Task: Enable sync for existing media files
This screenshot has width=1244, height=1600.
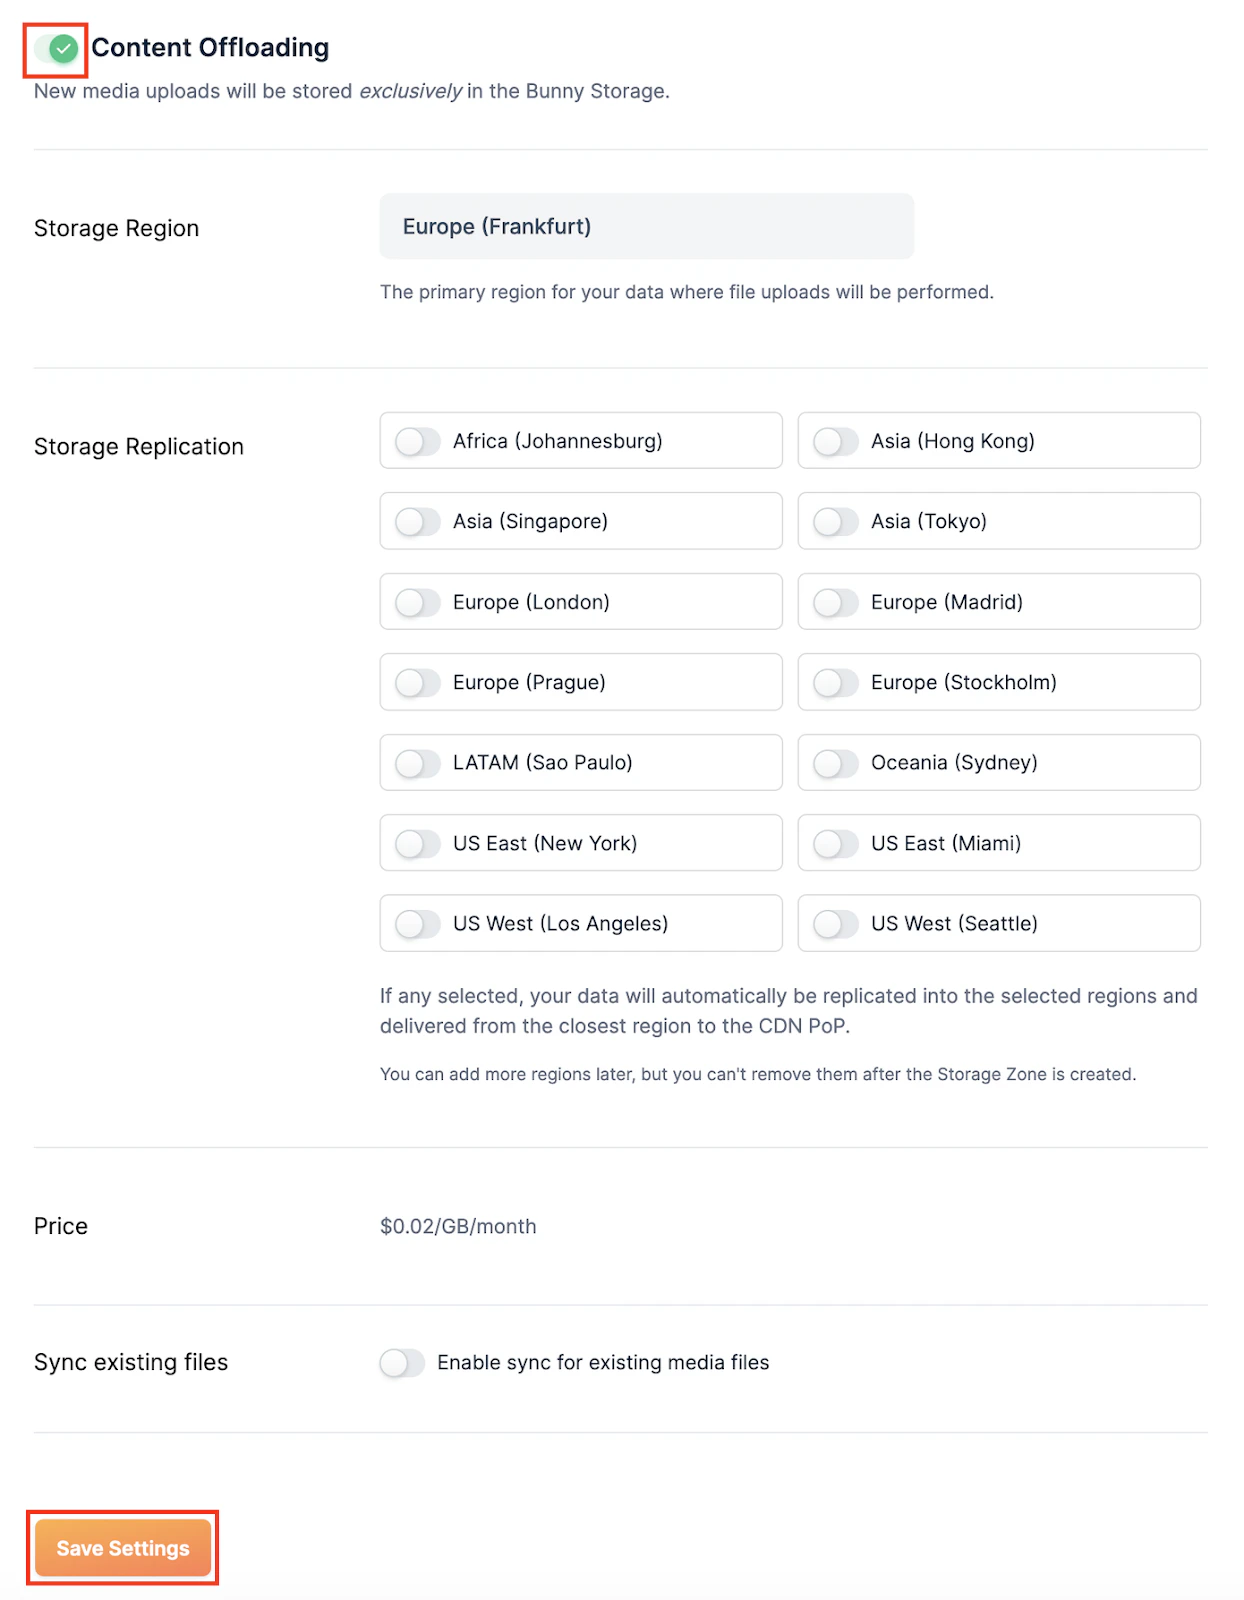Action: tap(403, 1362)
